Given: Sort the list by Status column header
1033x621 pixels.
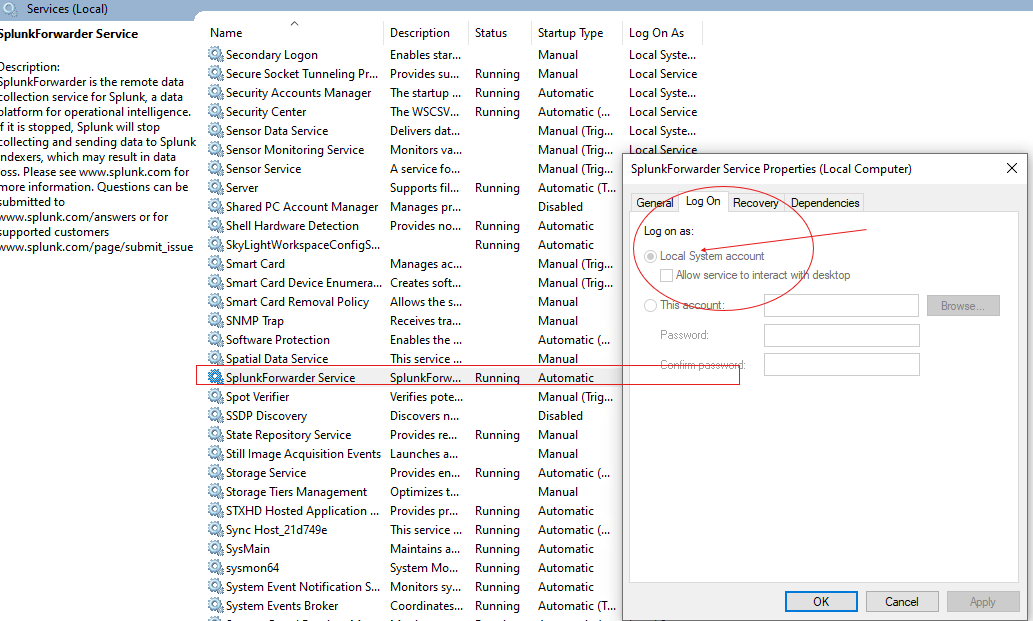Looking at the screenshot, I should click(491, 33).
